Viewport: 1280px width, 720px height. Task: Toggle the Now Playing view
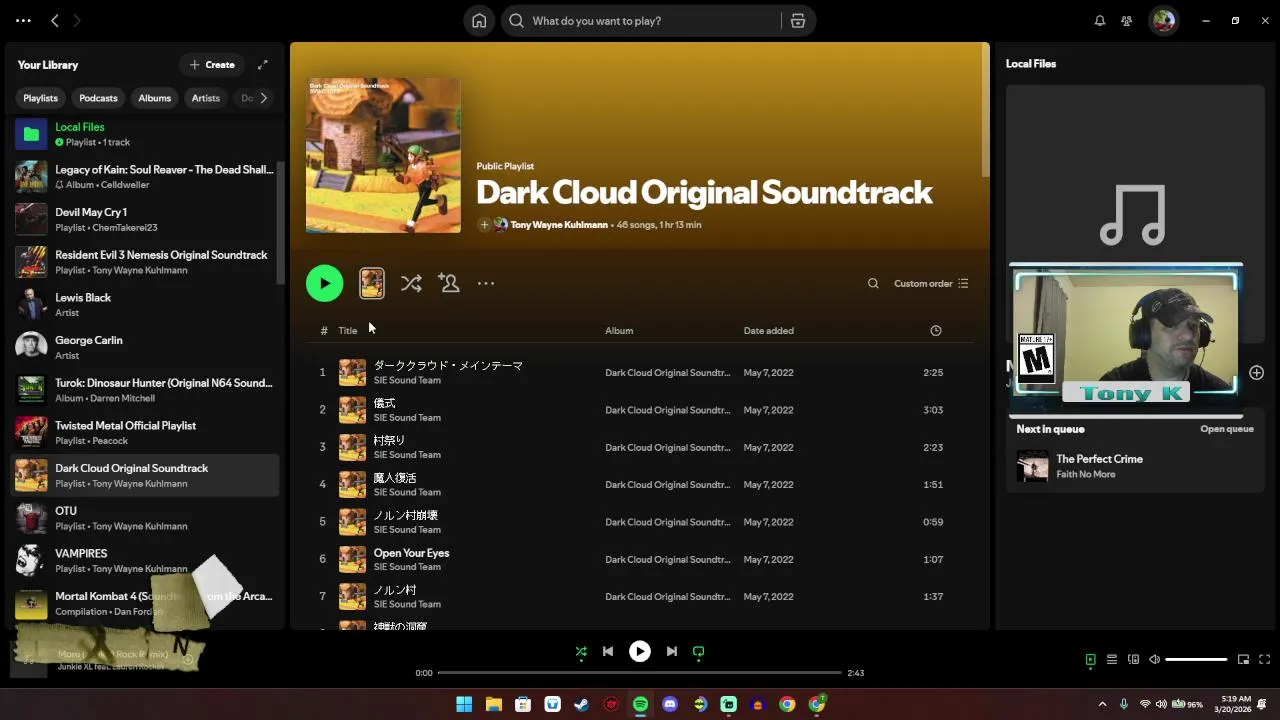[1091, 660]
